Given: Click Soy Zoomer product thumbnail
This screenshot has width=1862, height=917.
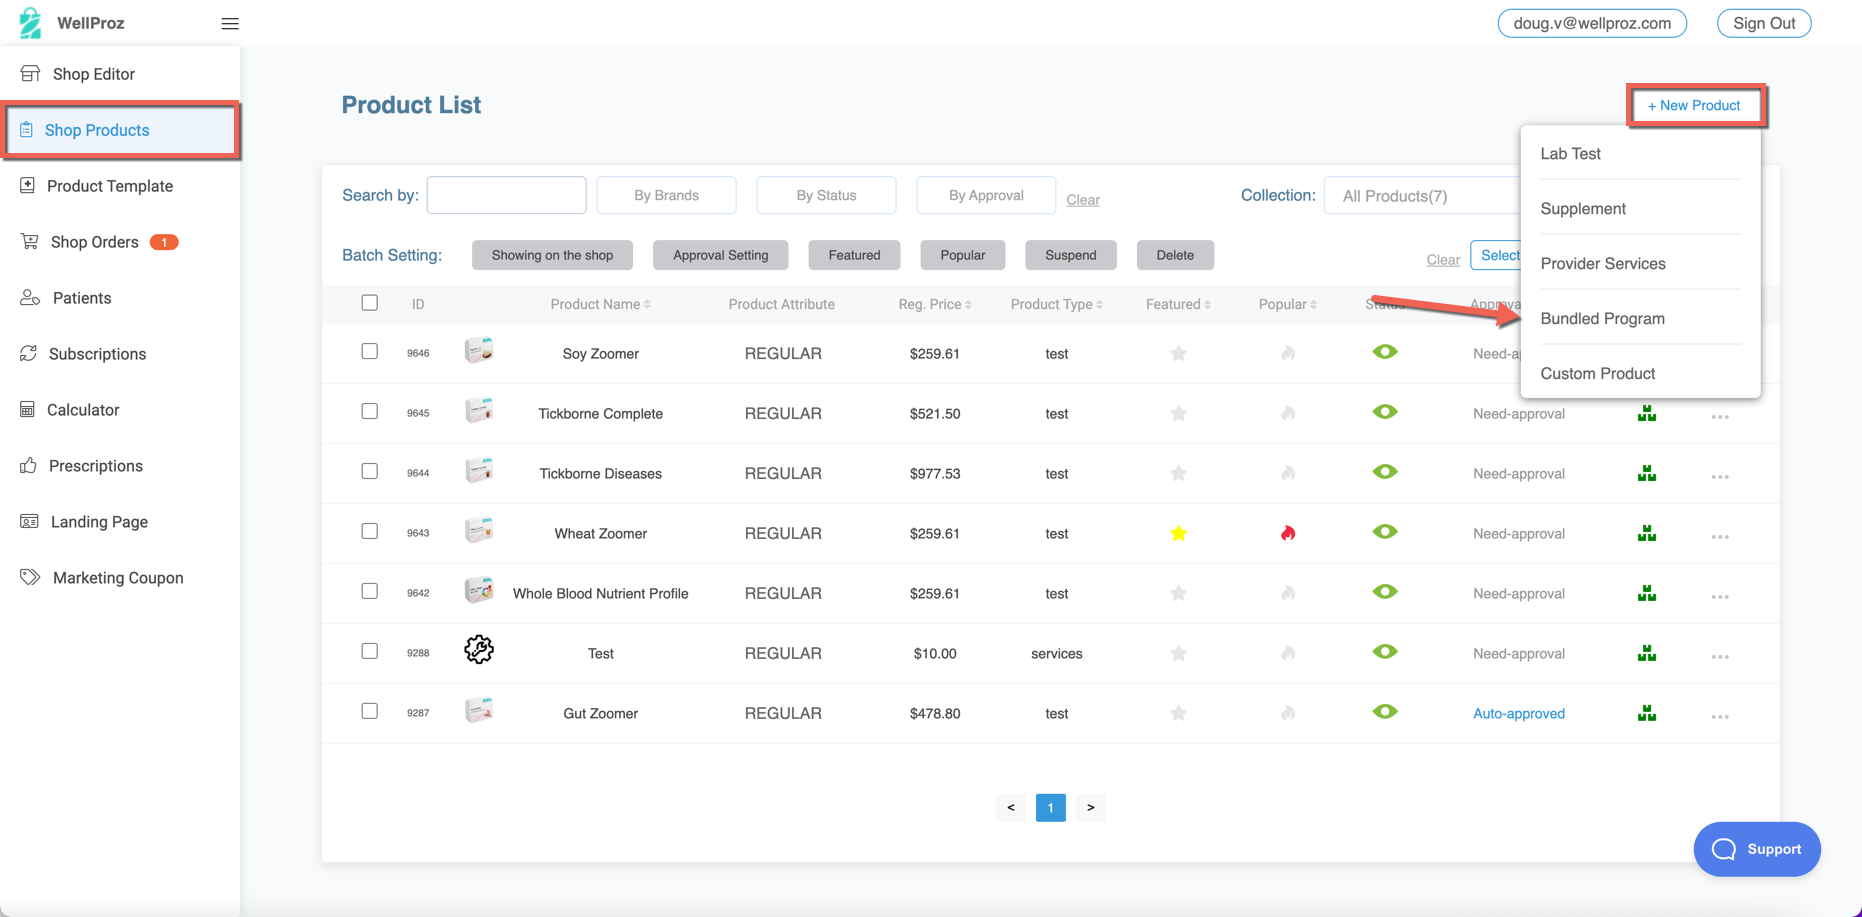Looking at the screenshot, I should pos(479,350).
